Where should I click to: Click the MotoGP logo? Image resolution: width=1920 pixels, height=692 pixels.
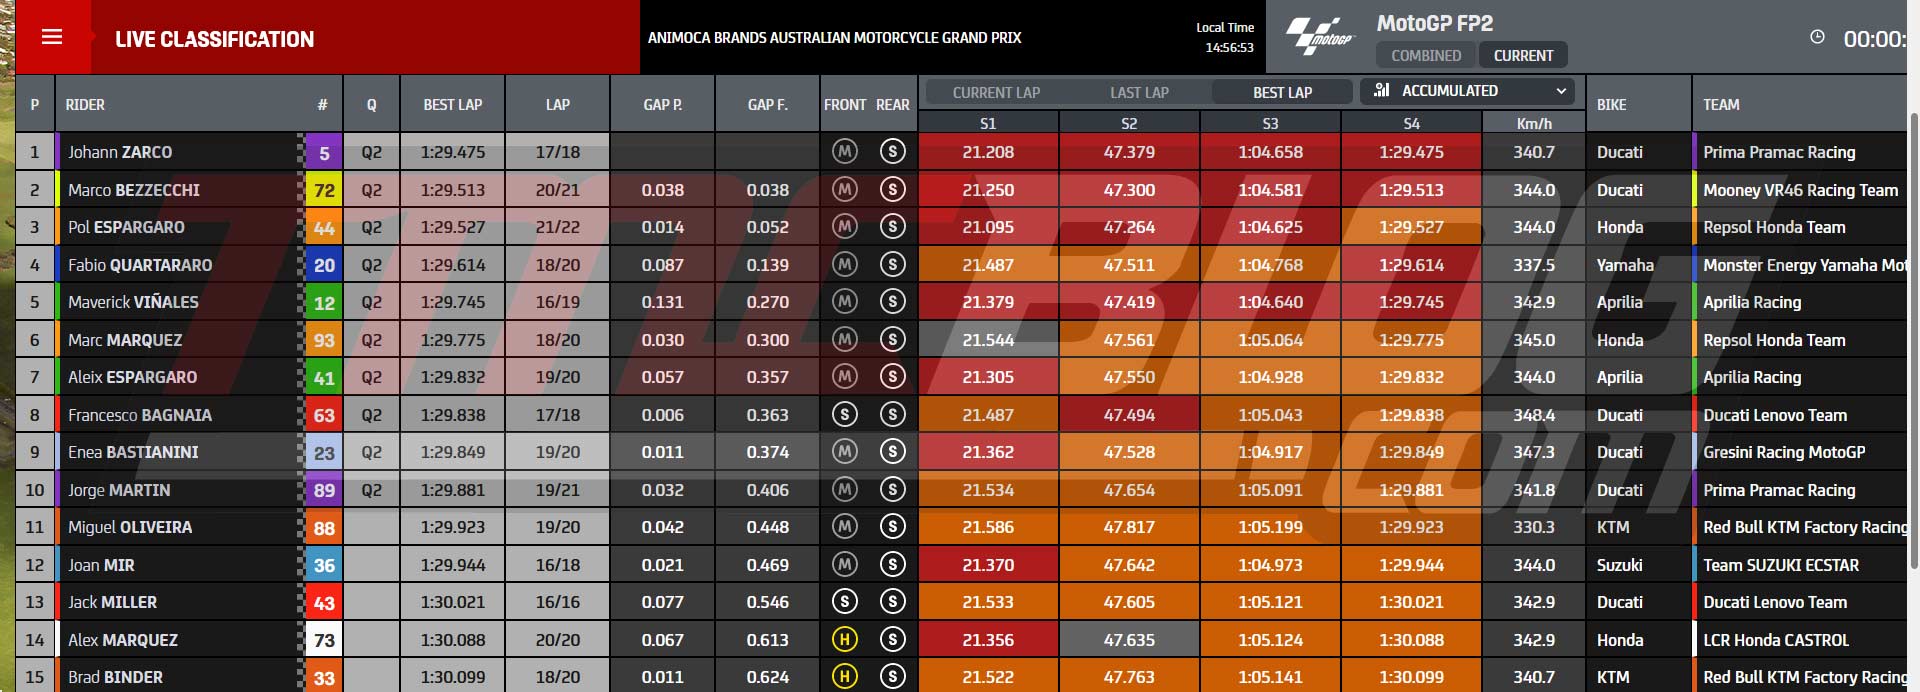pyautogui.click(x=1319, y=36)
